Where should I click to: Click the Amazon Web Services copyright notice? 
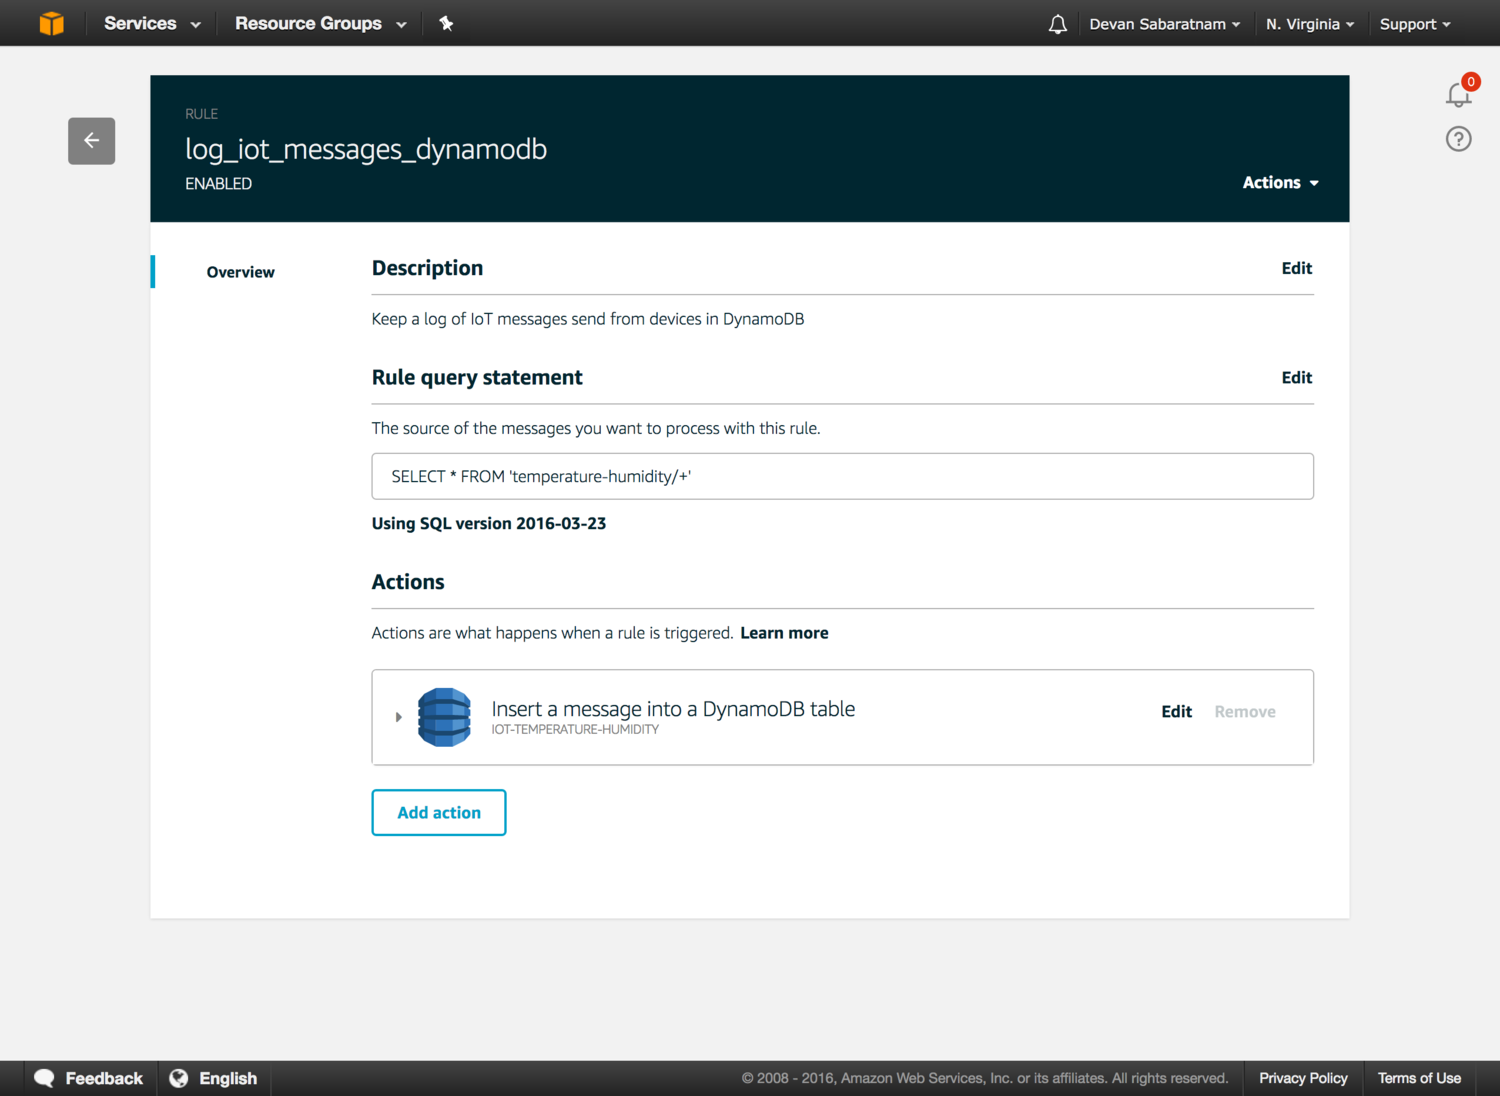click(985, 1078)
